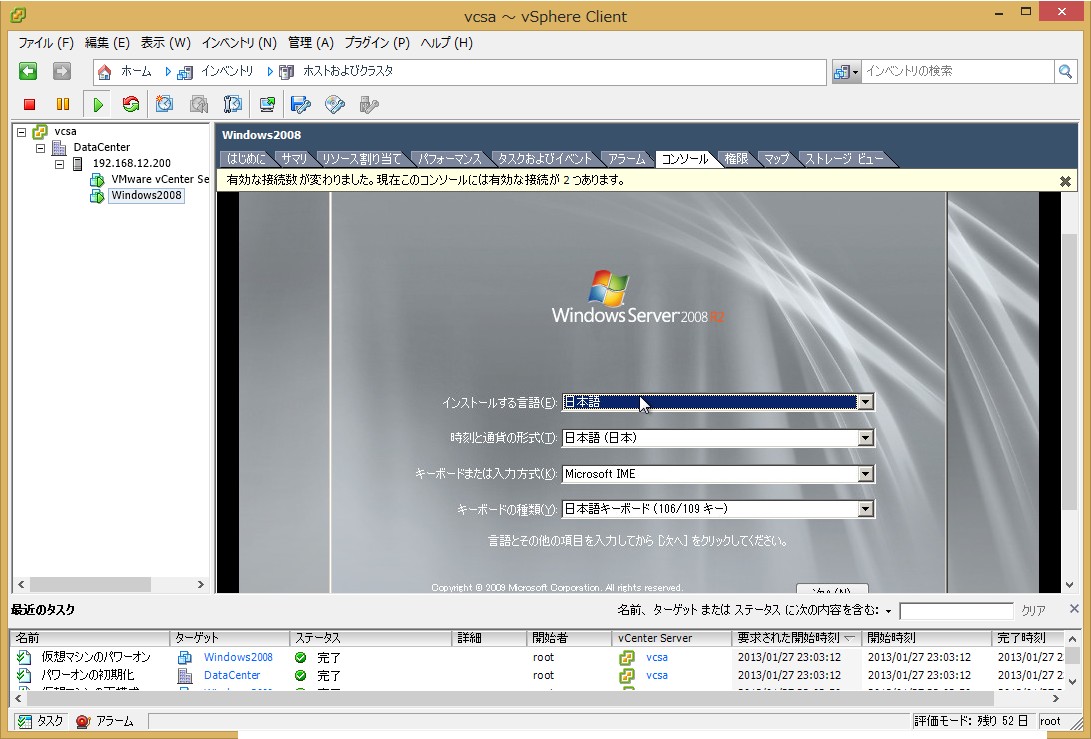
Task: Close the 最近のタスク panel
Action: 1074,609
